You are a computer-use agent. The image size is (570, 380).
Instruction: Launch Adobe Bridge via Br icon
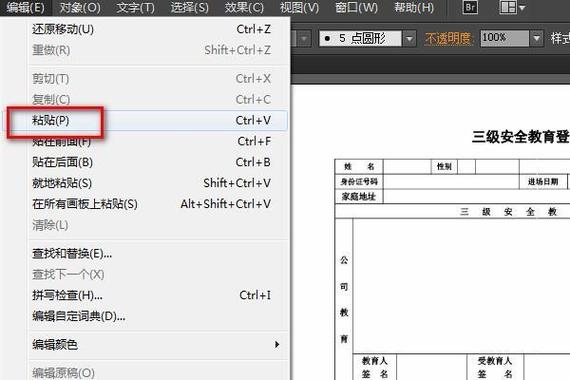470,8
